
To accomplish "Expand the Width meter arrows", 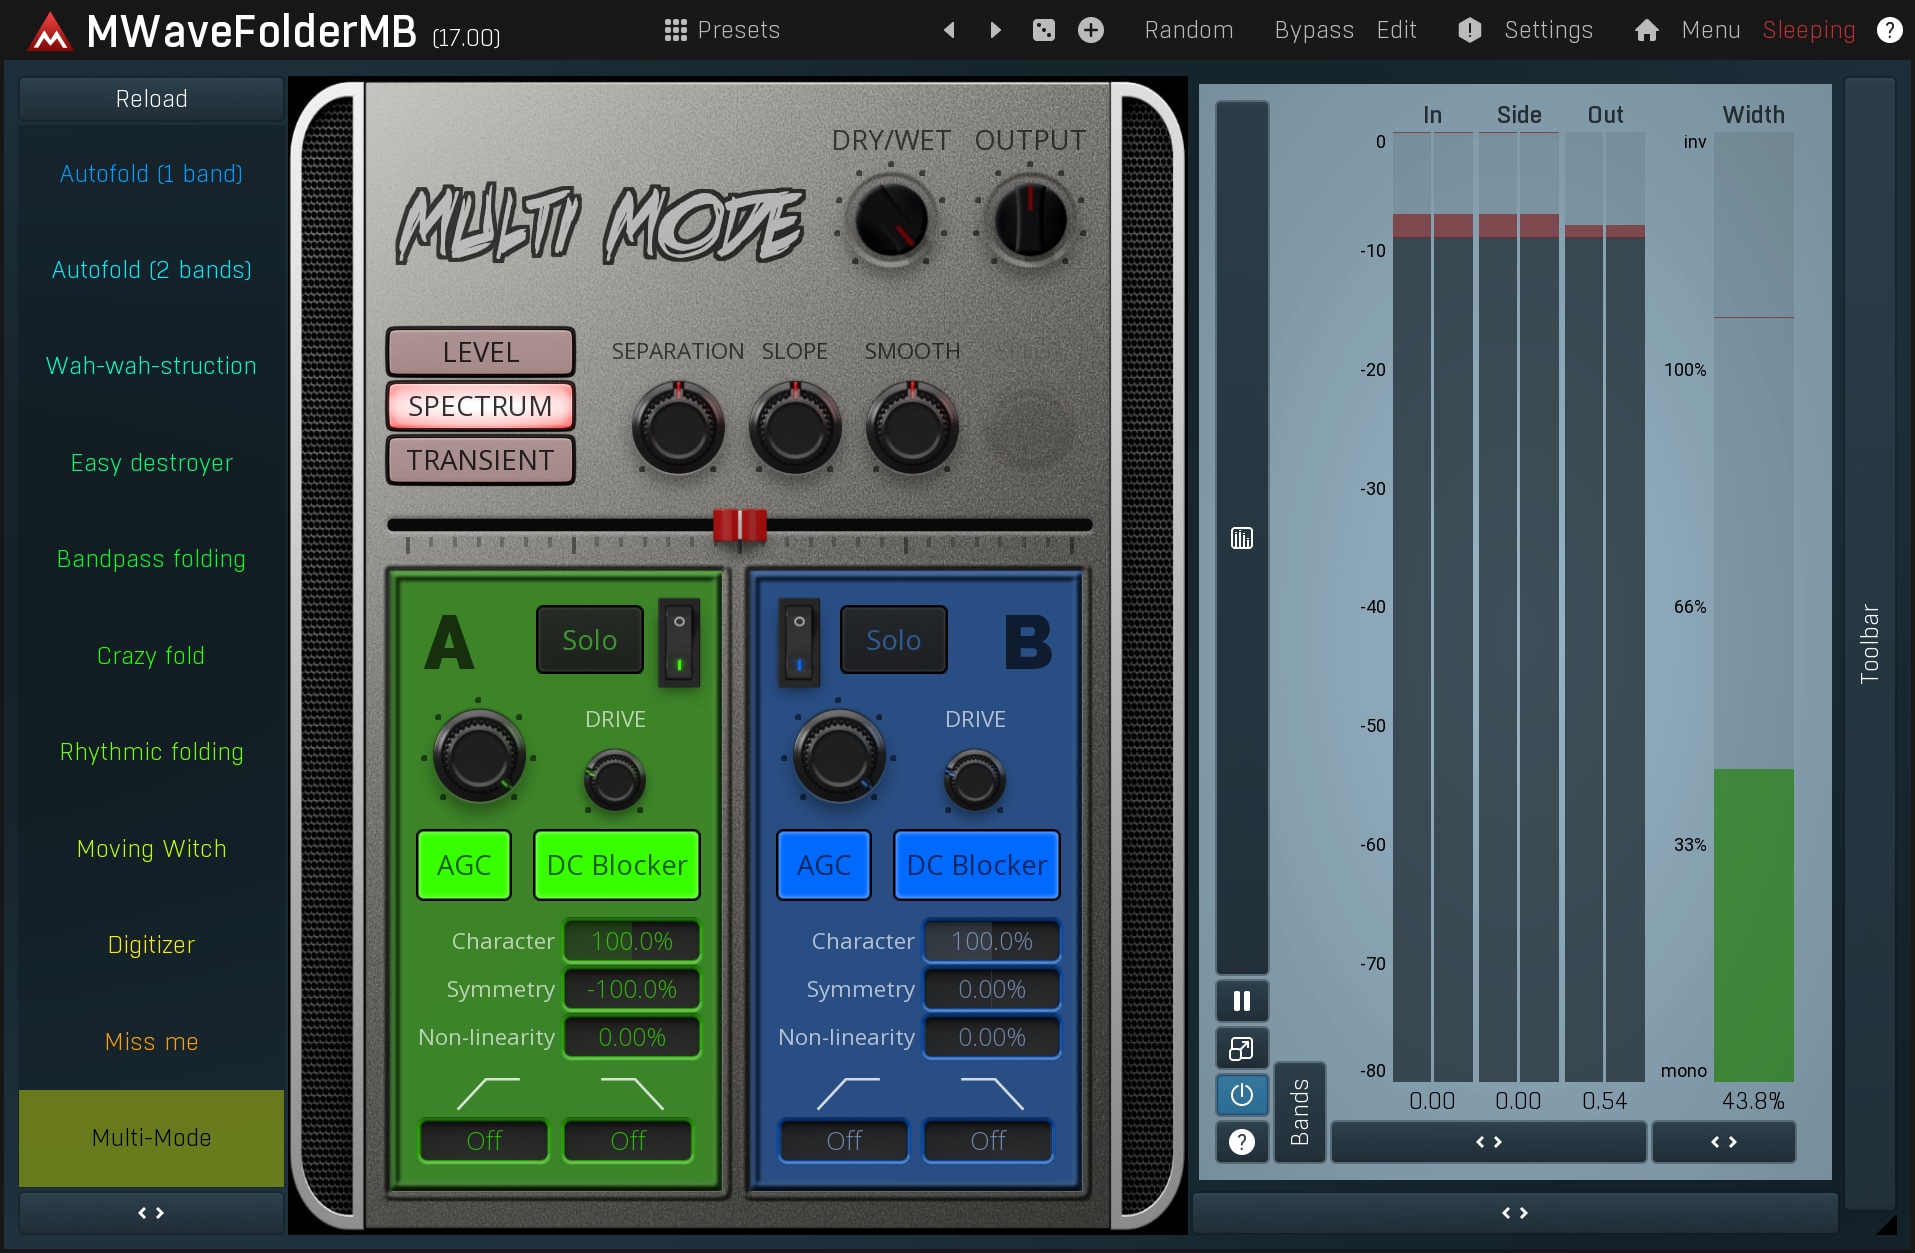I will tap(1723, 1142).
